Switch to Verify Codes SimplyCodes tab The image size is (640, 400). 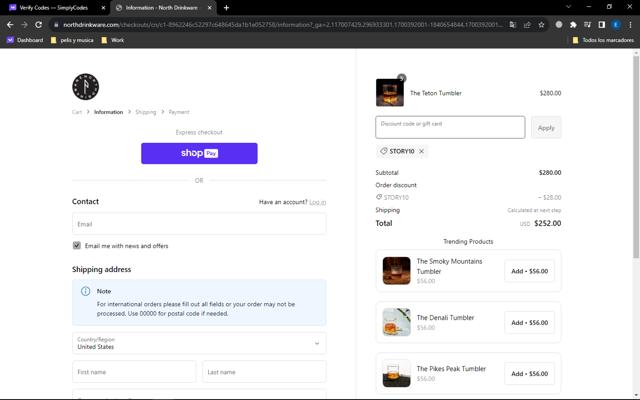coord(53,7)
